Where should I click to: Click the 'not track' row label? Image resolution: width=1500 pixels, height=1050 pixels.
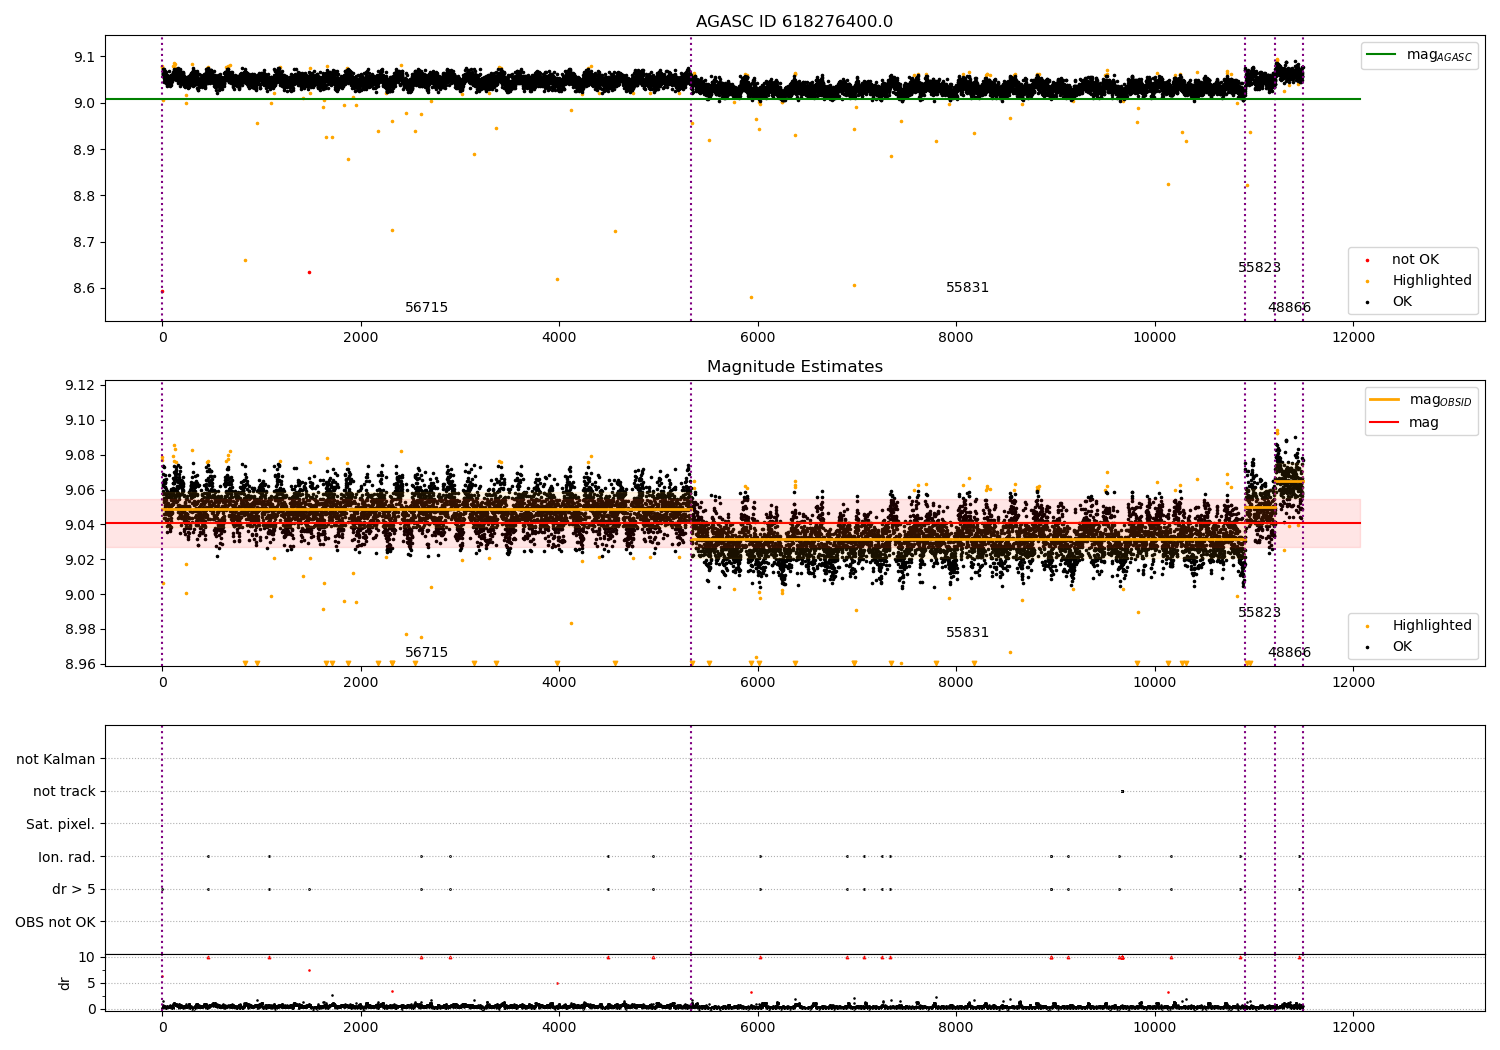(64, 792)
